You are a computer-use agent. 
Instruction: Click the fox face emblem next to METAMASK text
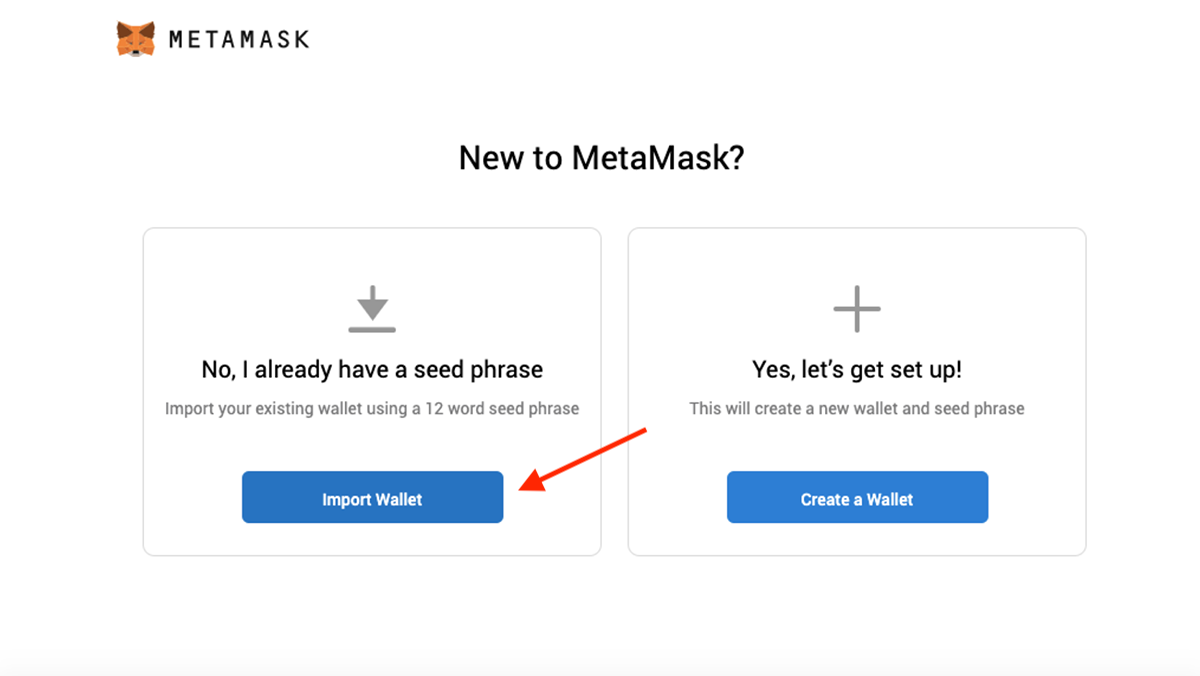pyautogui.click(x=135, y=37)
